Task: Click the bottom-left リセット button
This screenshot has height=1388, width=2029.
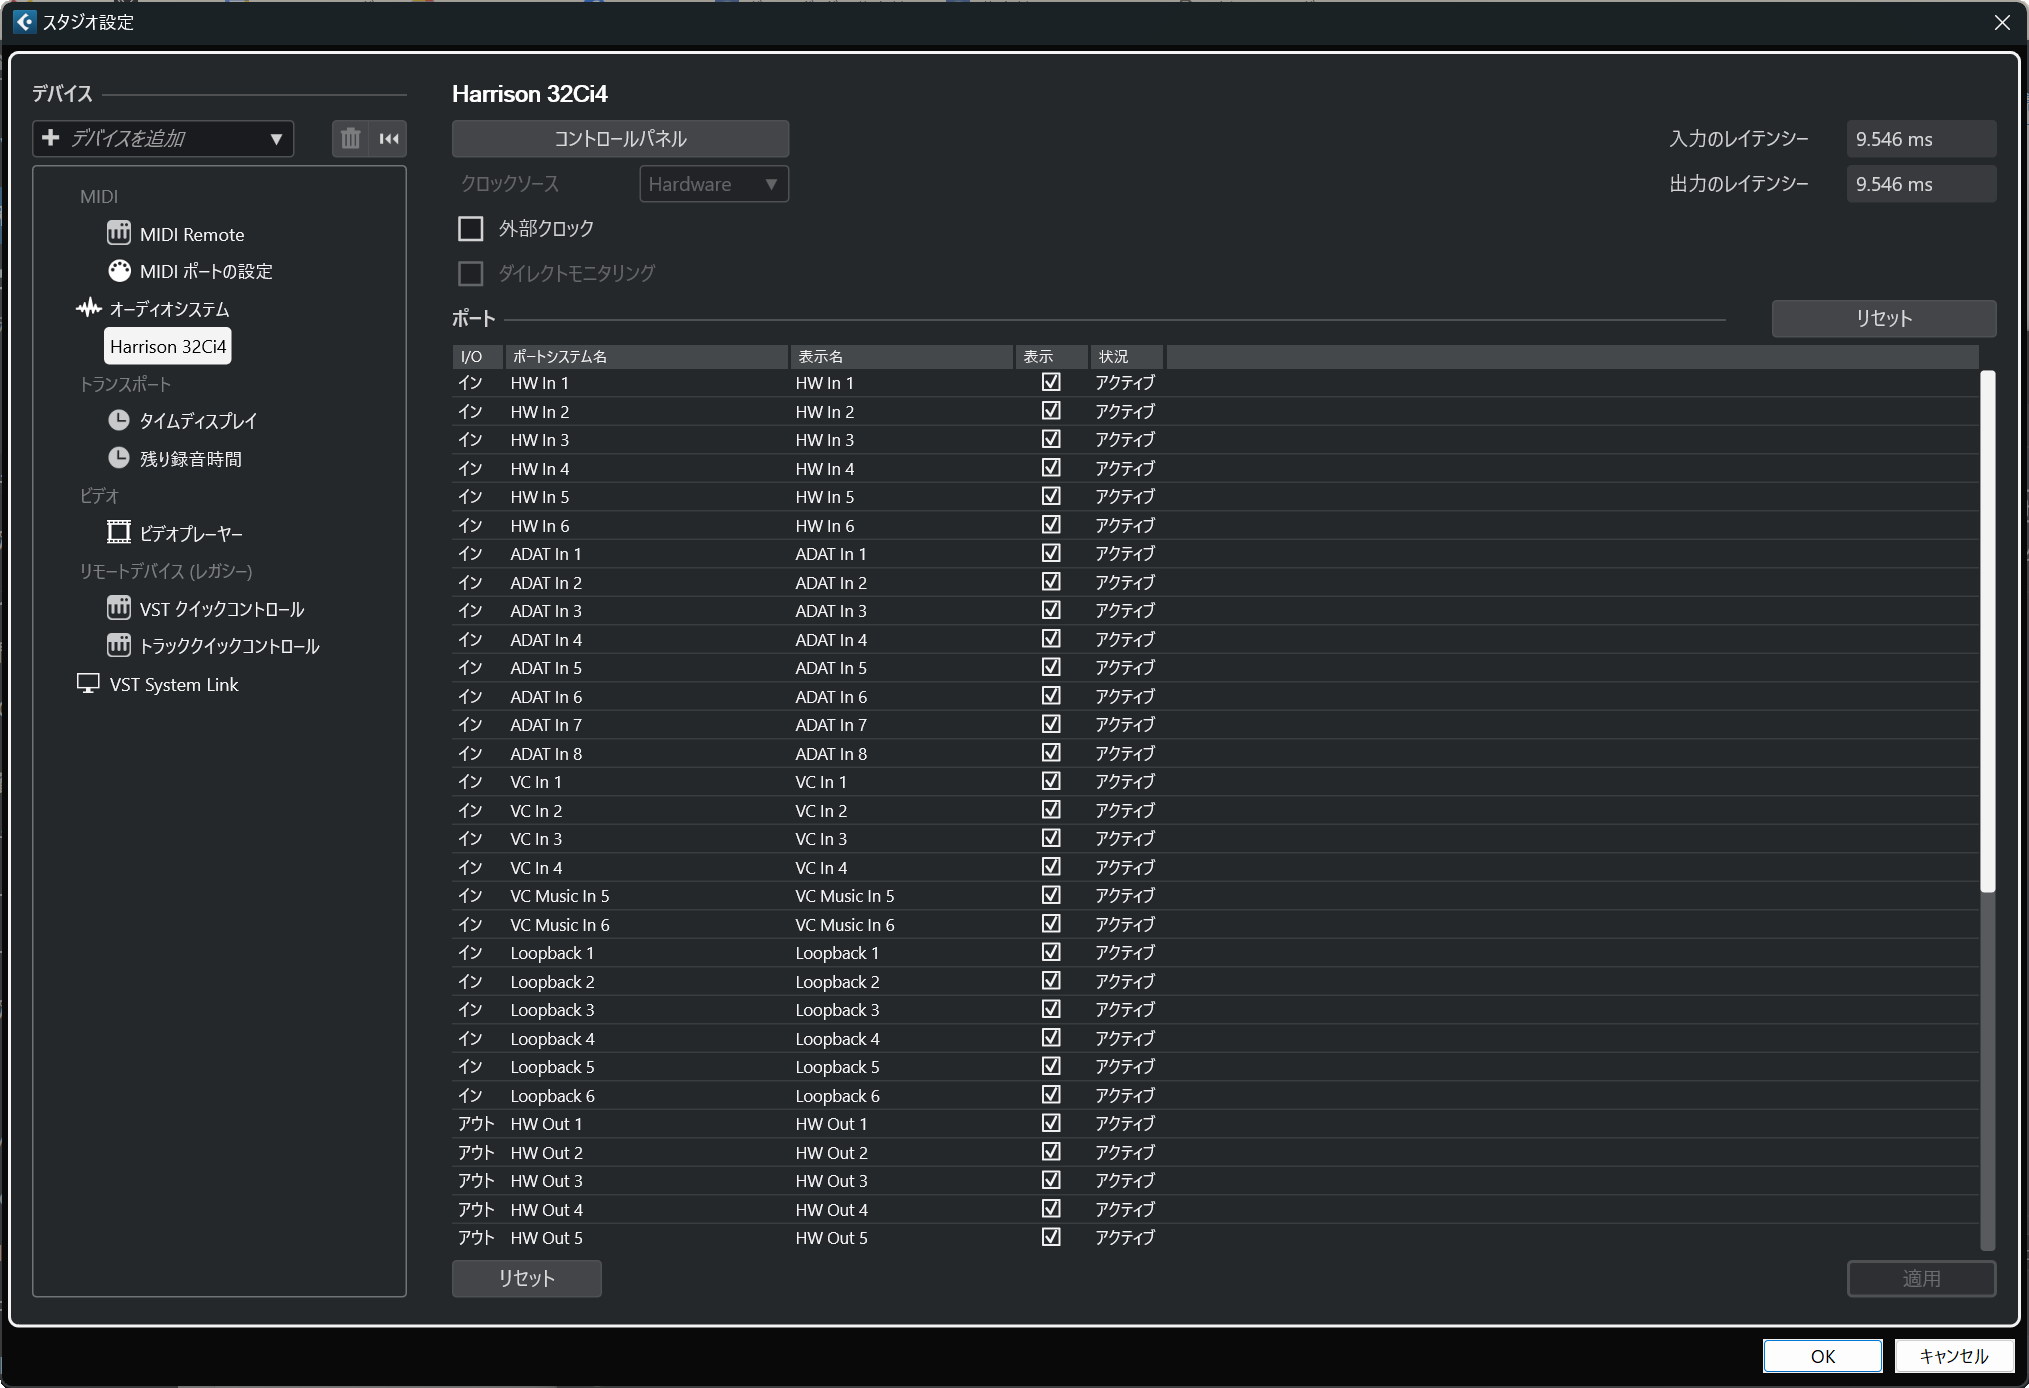Action: pyautogui.click(x=527, y=1278)
